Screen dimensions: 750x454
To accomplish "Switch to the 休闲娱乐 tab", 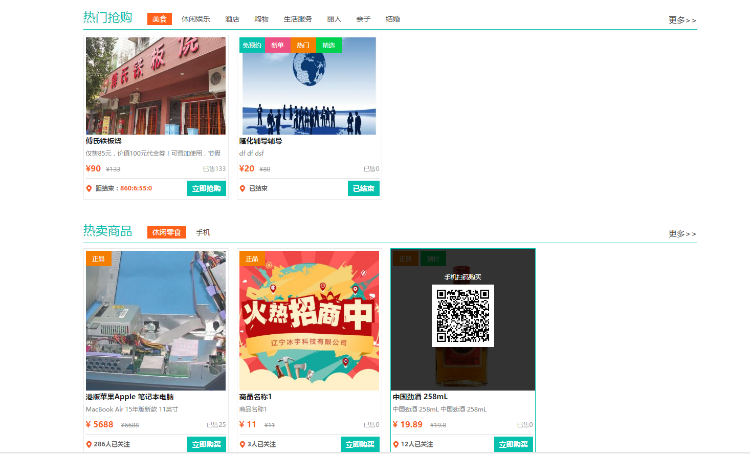I will click(x=196, y=19).
